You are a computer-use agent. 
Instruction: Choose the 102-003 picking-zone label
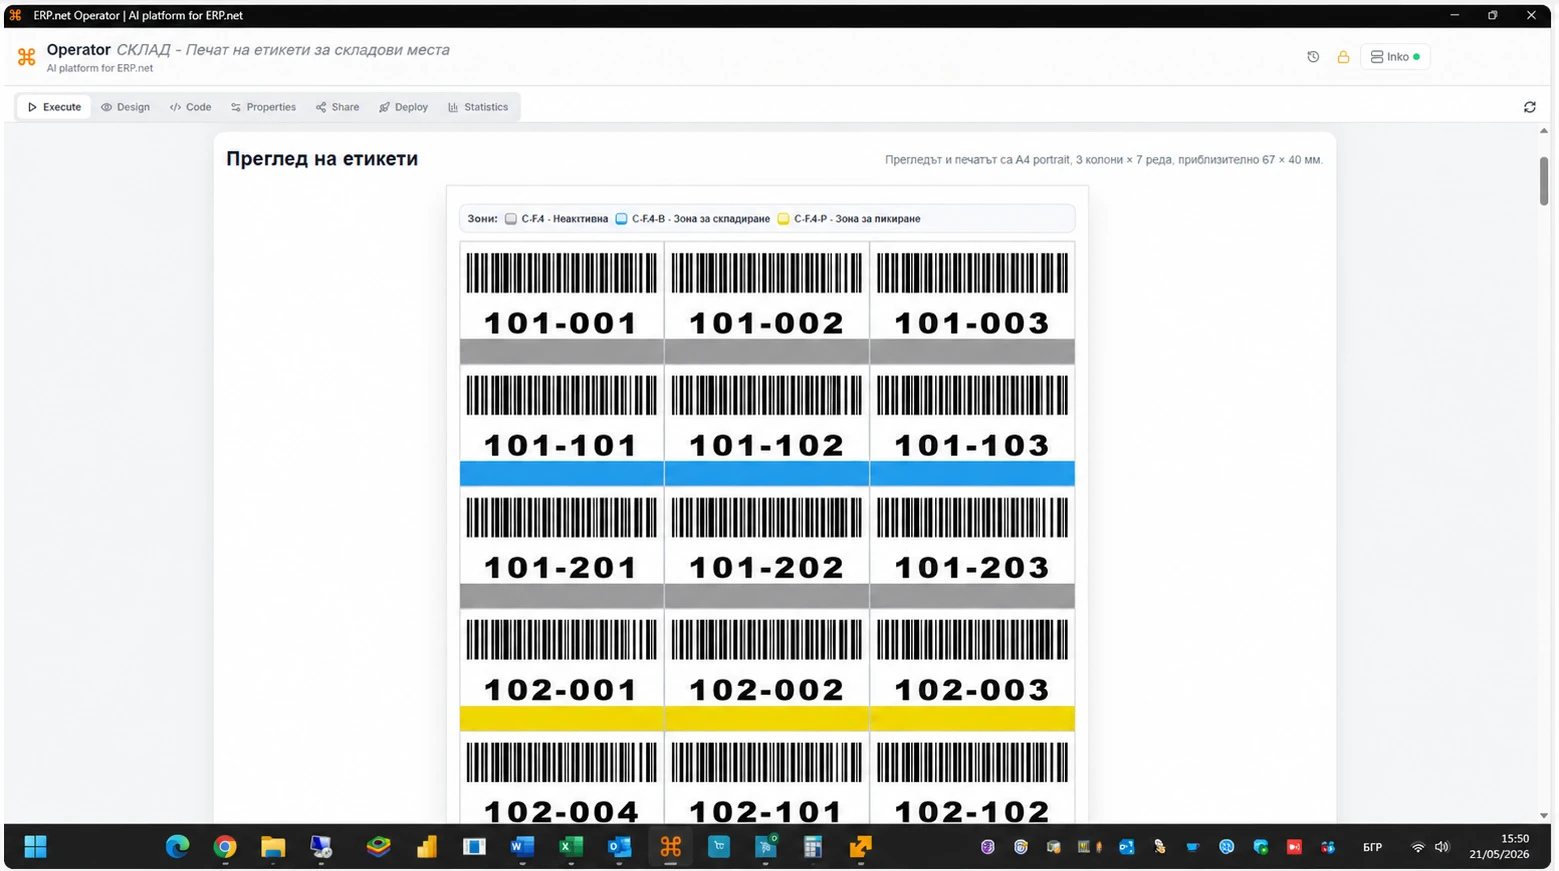pyautogui.click(x=972, y=670)
